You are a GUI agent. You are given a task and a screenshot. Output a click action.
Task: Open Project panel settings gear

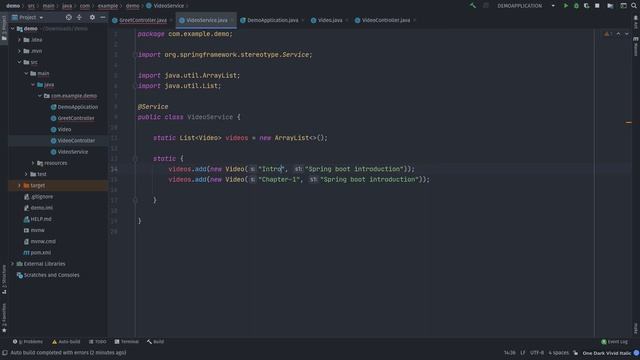[x=92, y=17]
